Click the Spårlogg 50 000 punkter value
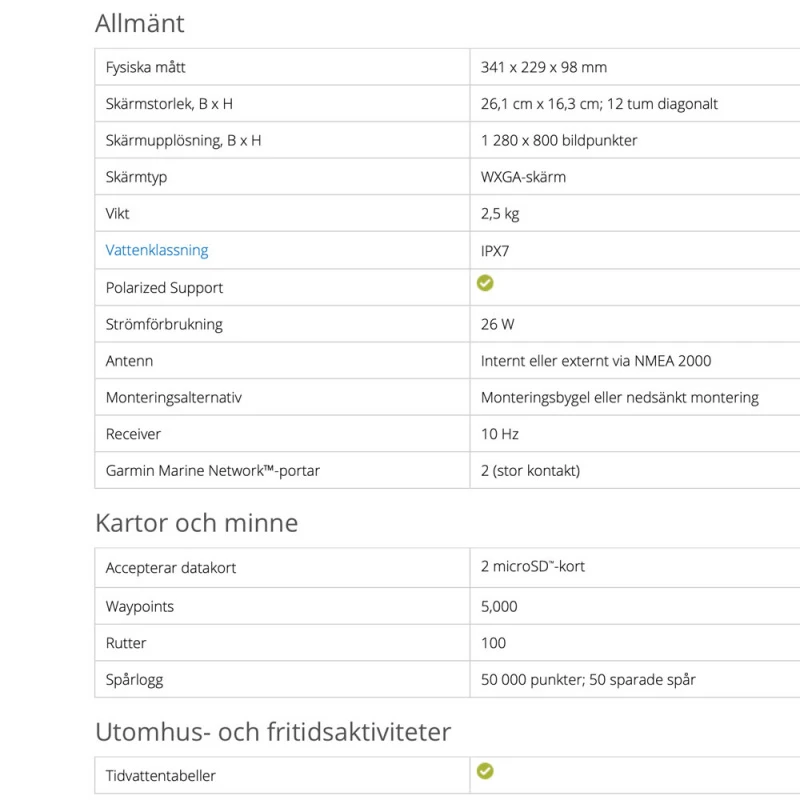 (588, 679)
